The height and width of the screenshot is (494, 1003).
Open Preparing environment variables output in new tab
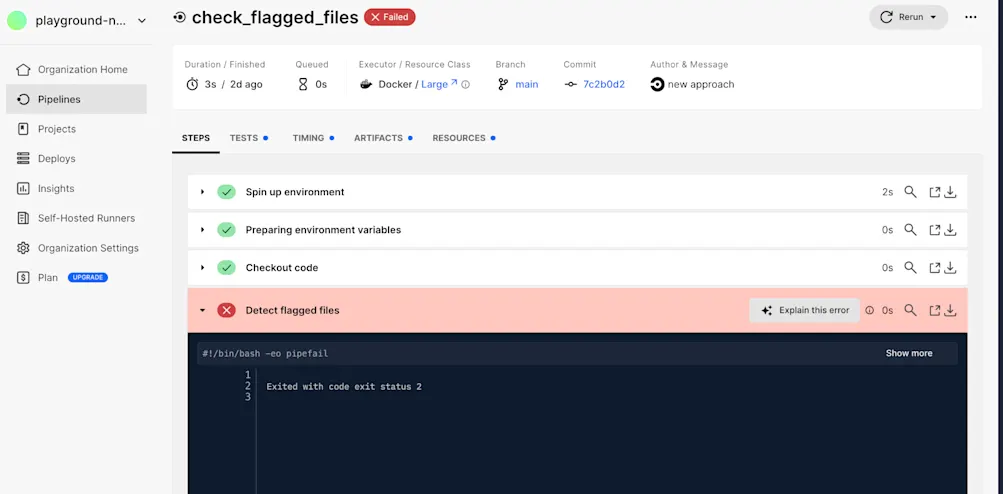tap(935, 230)
